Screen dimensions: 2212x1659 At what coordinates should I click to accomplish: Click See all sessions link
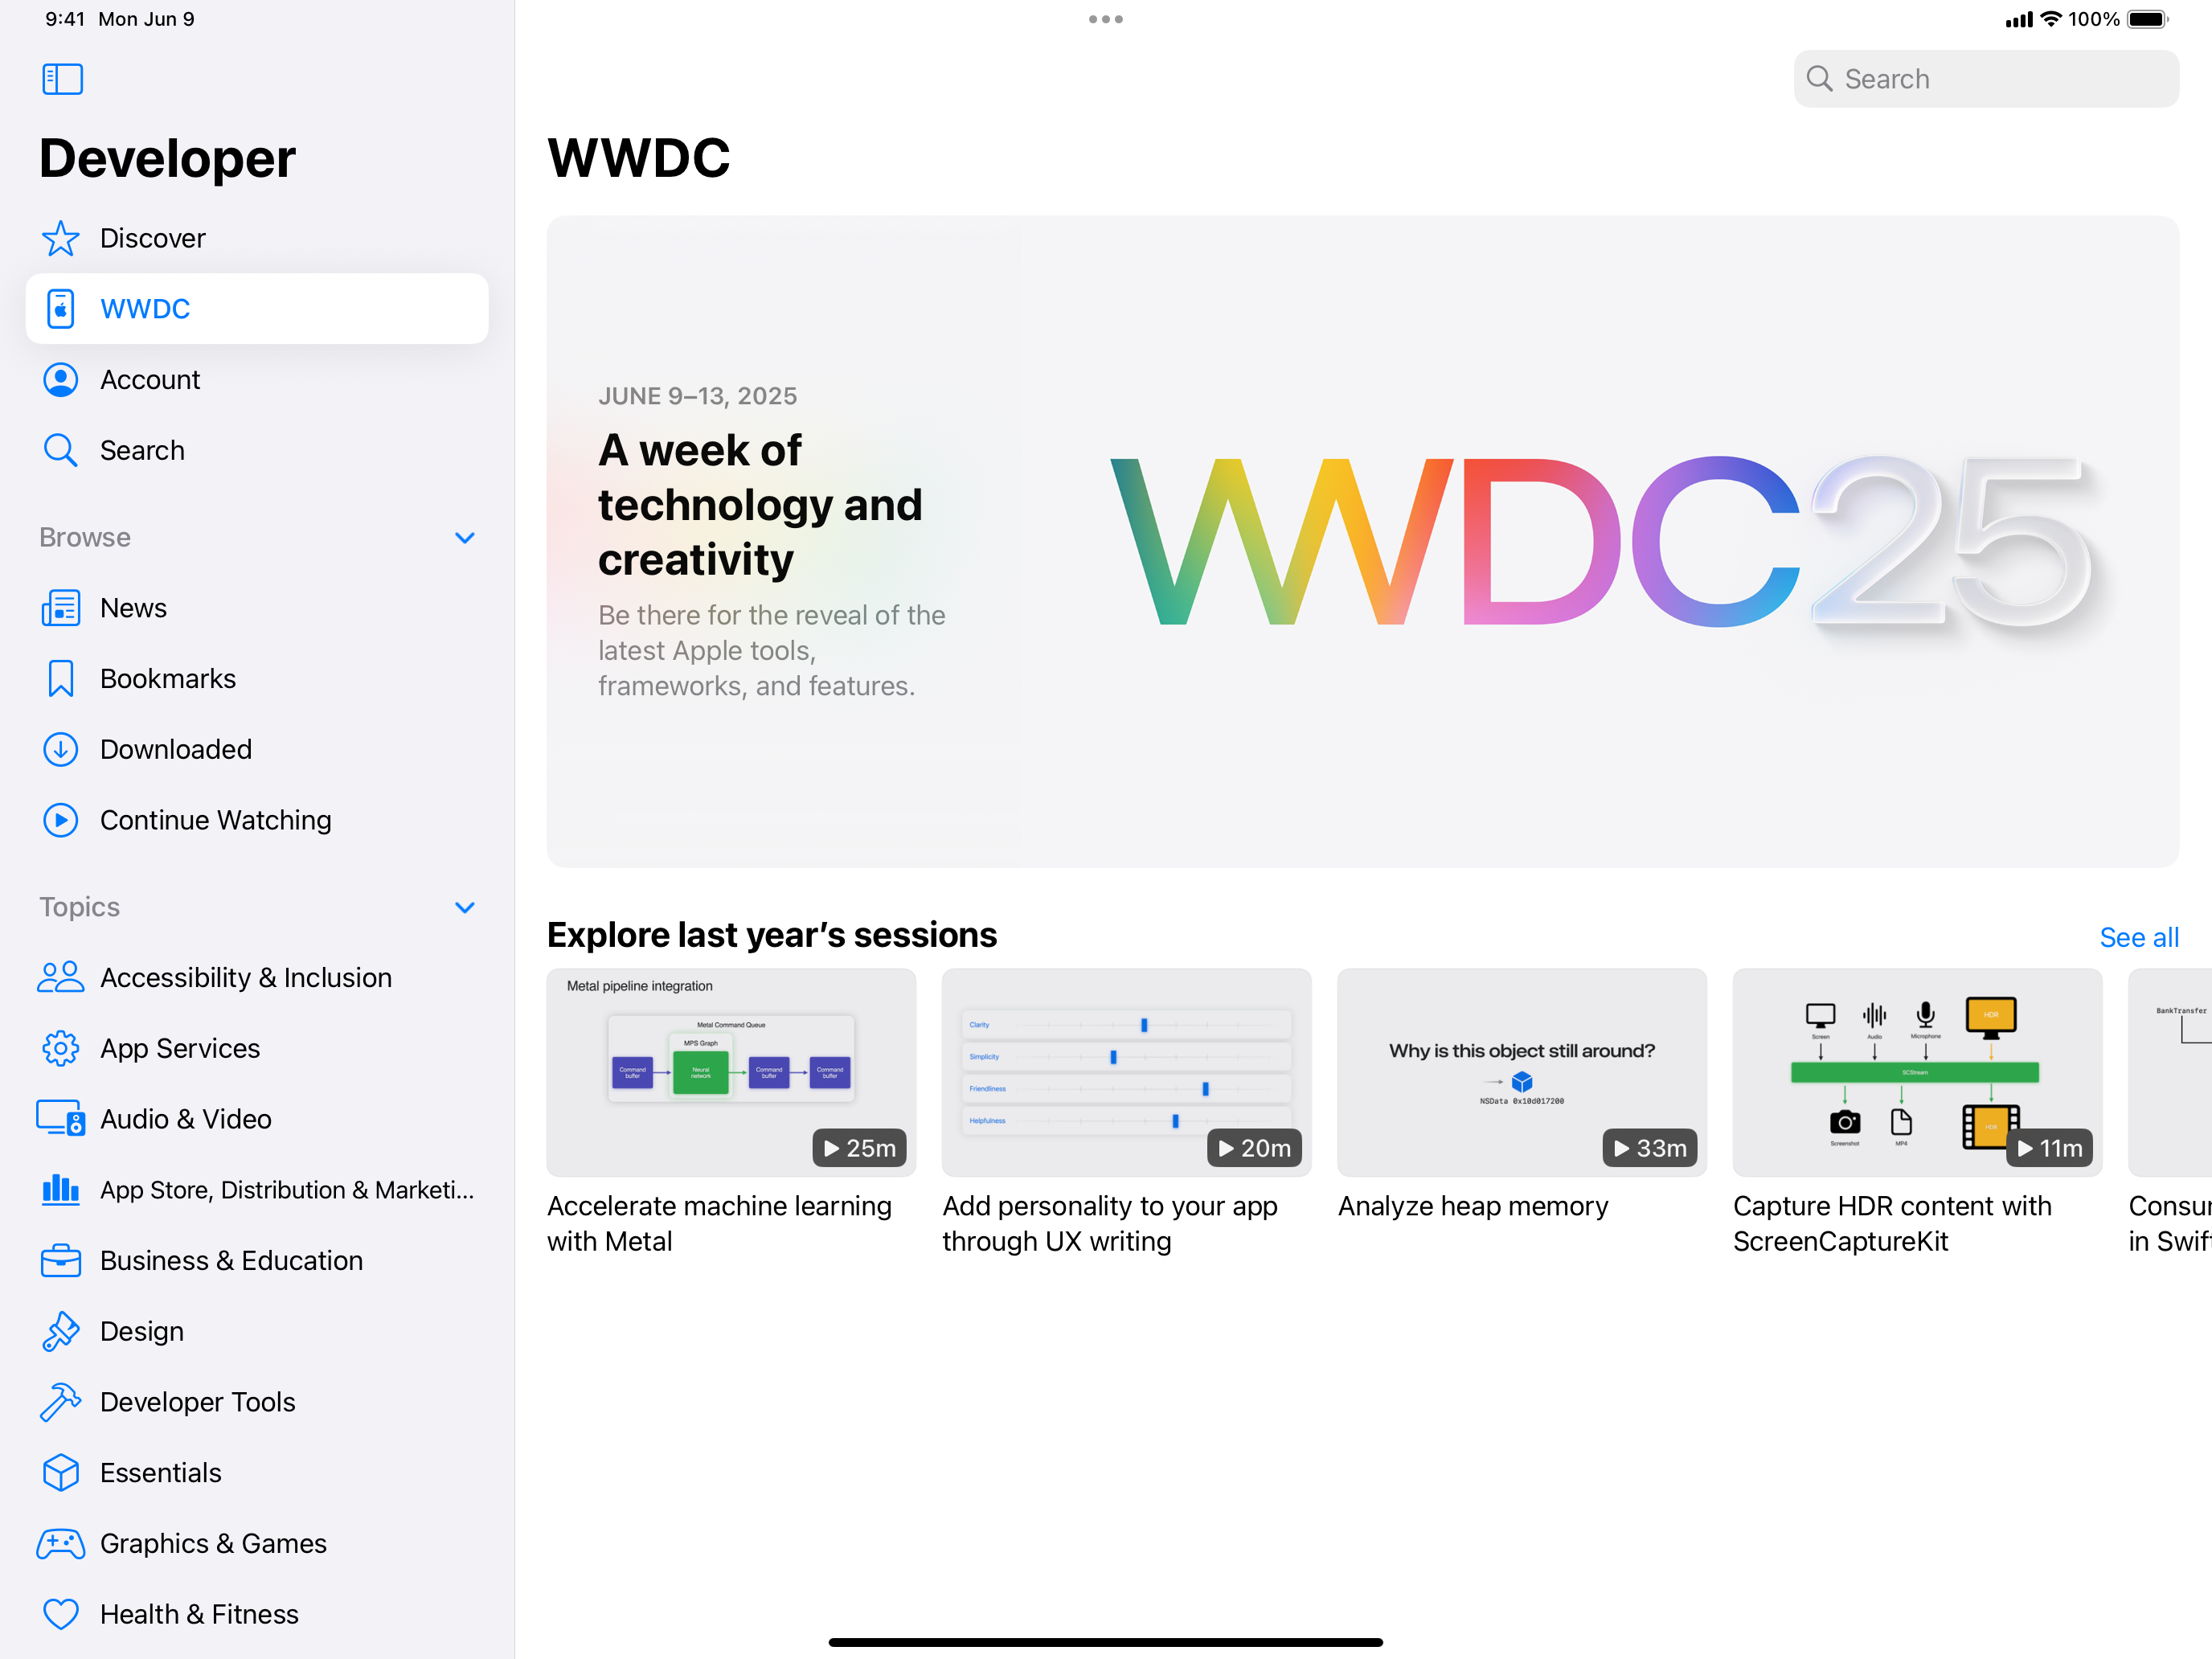click(2138, 938)
